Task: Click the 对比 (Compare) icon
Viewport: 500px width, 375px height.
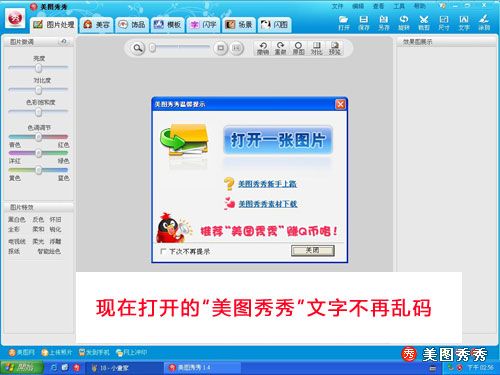Action: [316, 45]
